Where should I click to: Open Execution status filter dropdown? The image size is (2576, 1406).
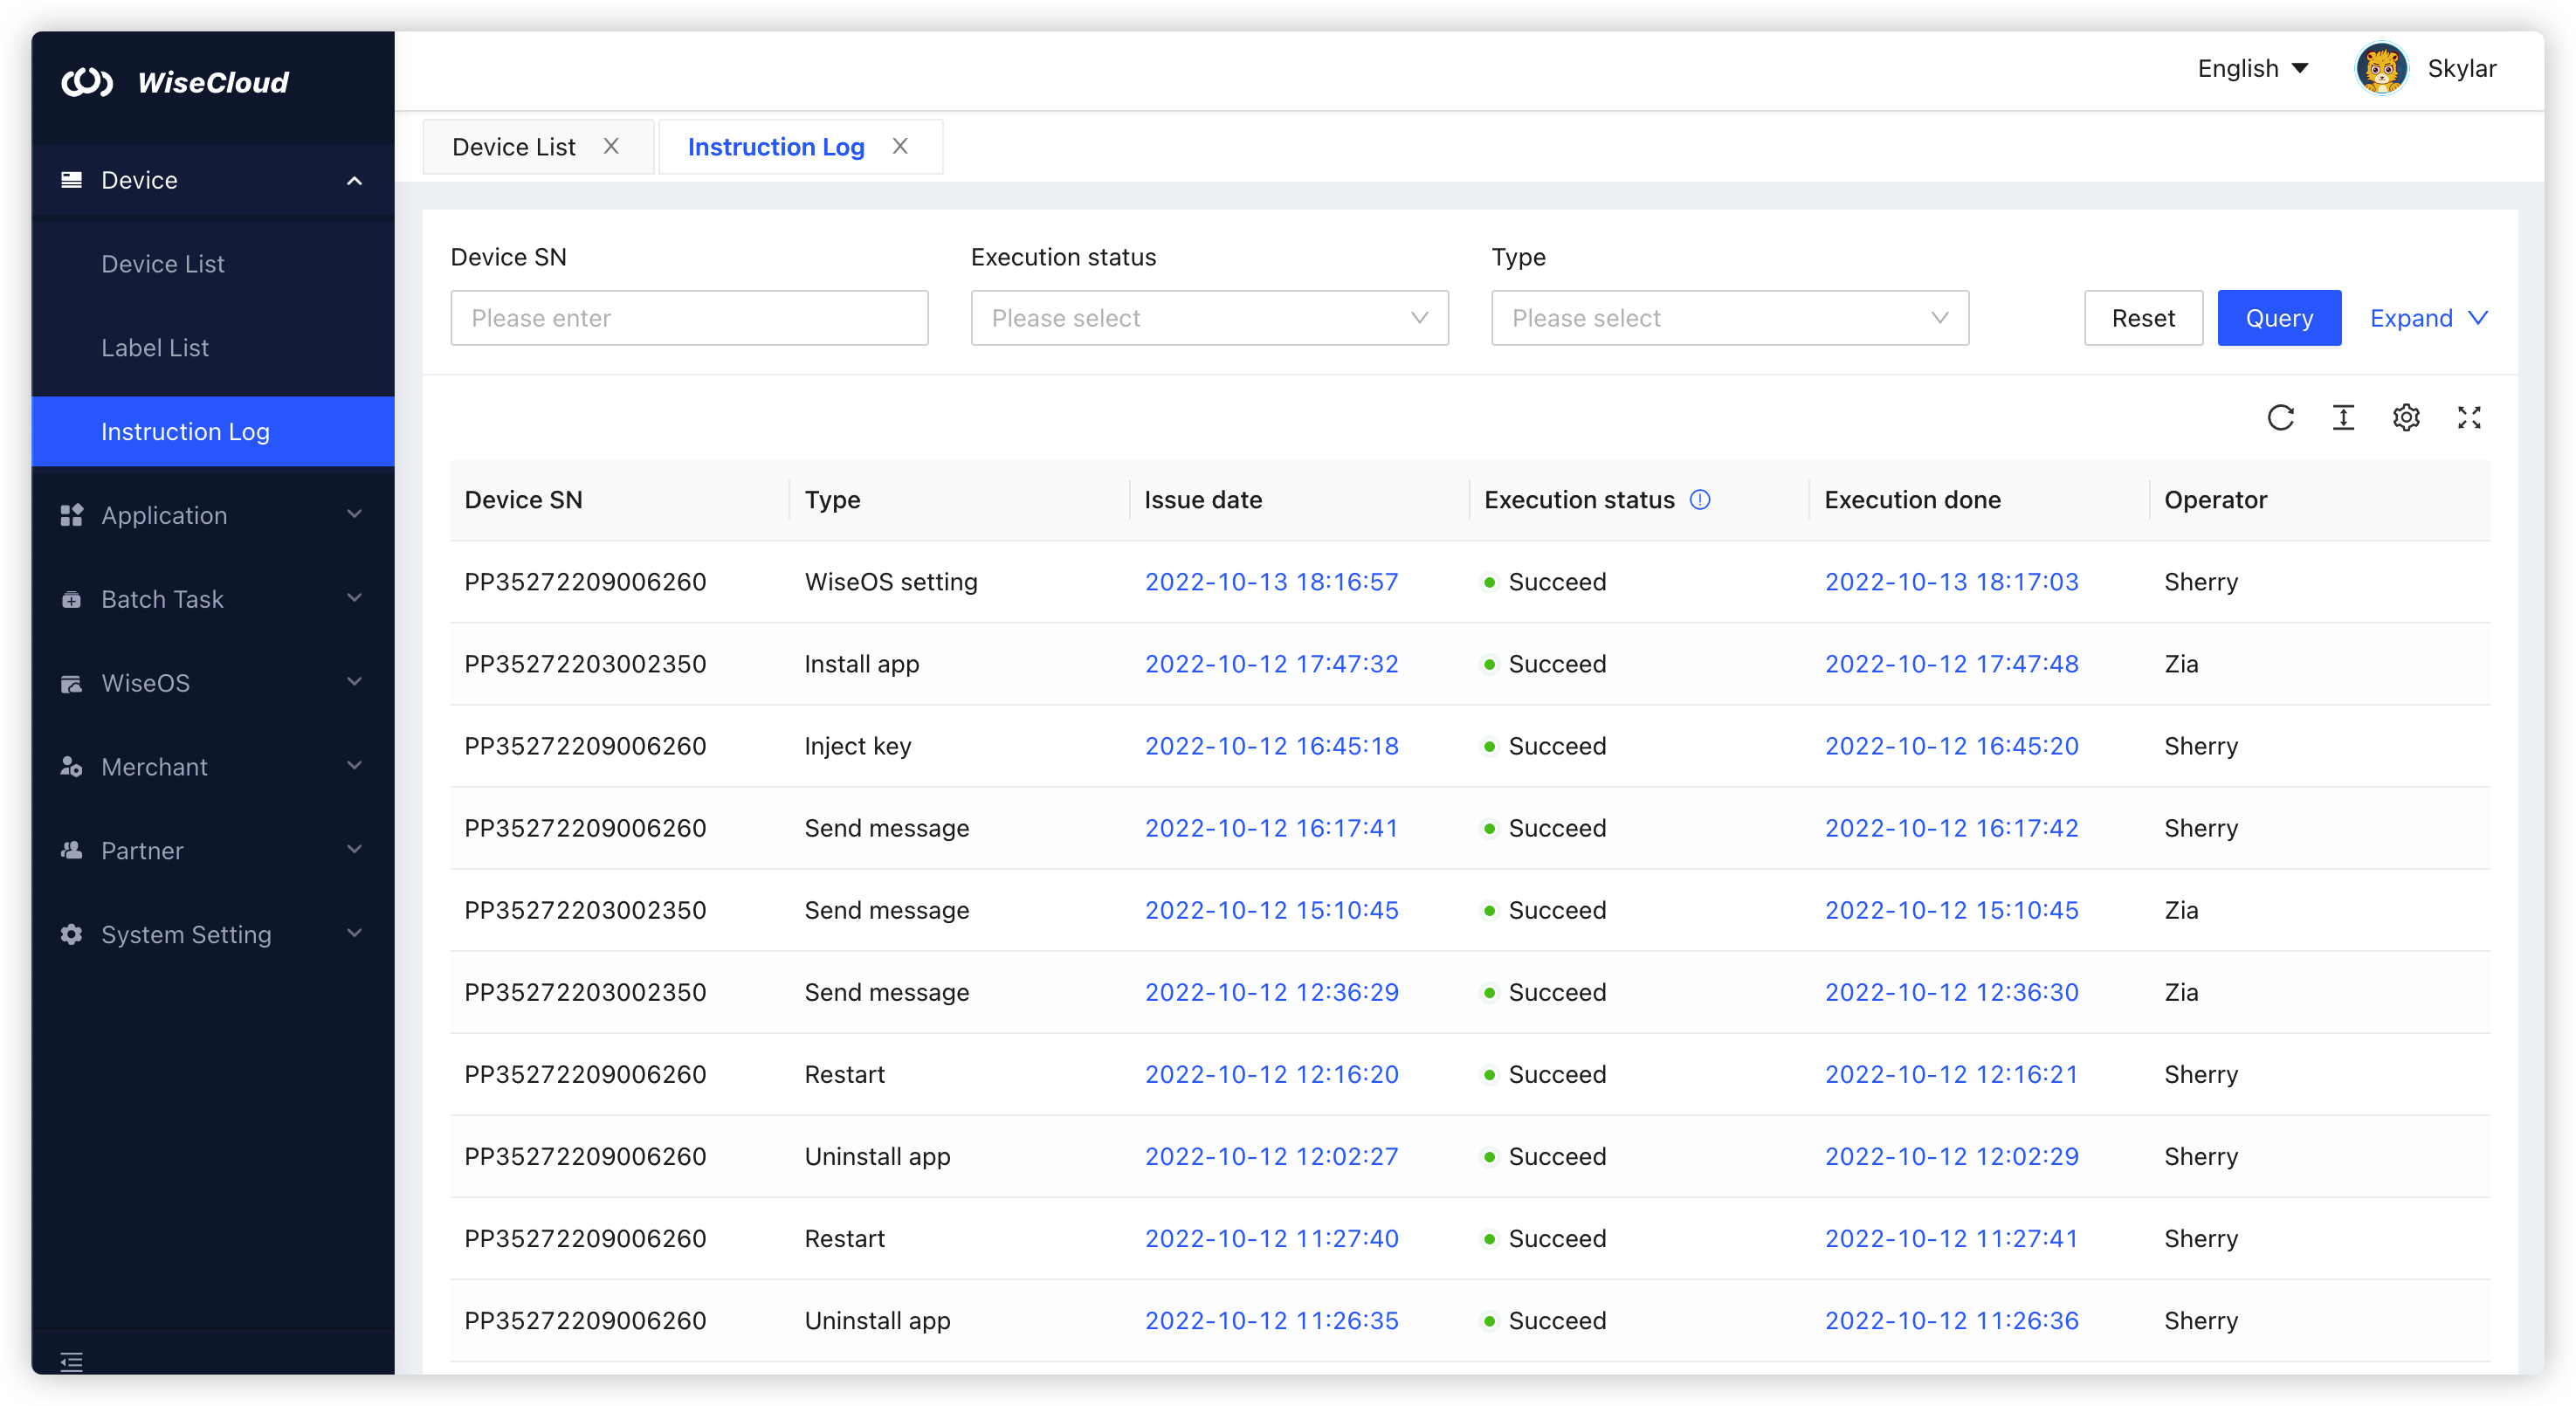[x=1209, y=318]
